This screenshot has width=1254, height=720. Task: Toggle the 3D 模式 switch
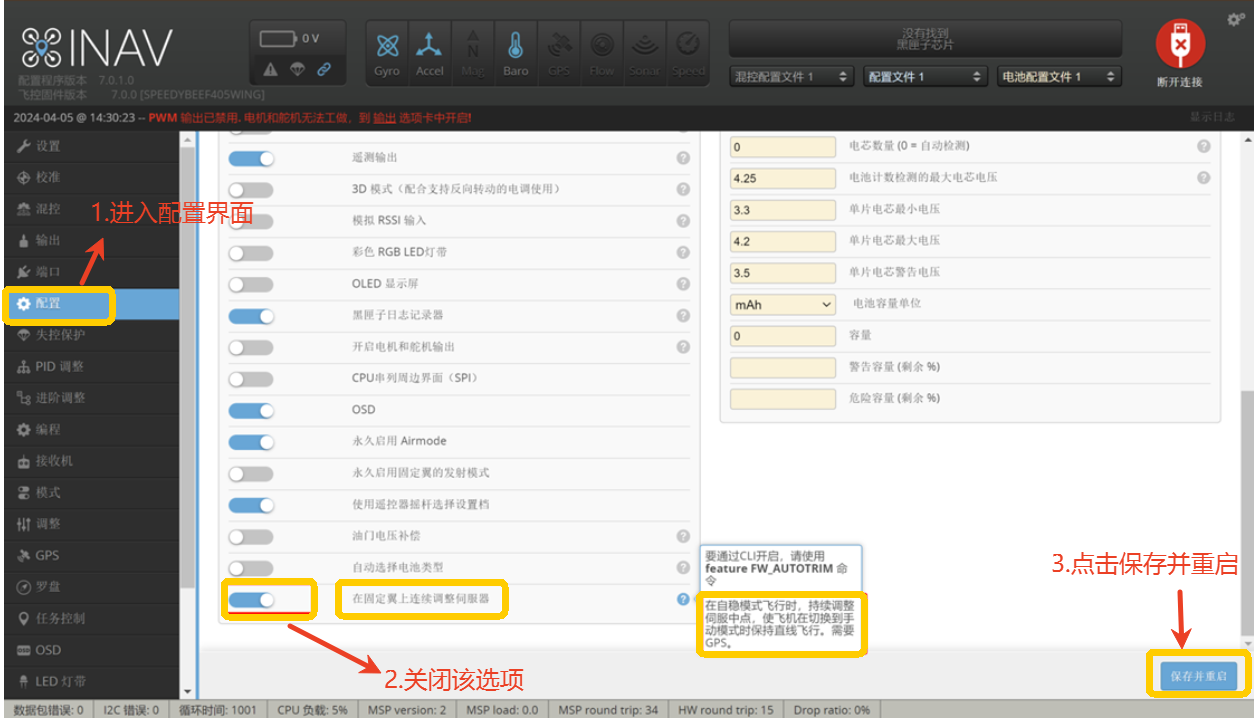[251, 190]
